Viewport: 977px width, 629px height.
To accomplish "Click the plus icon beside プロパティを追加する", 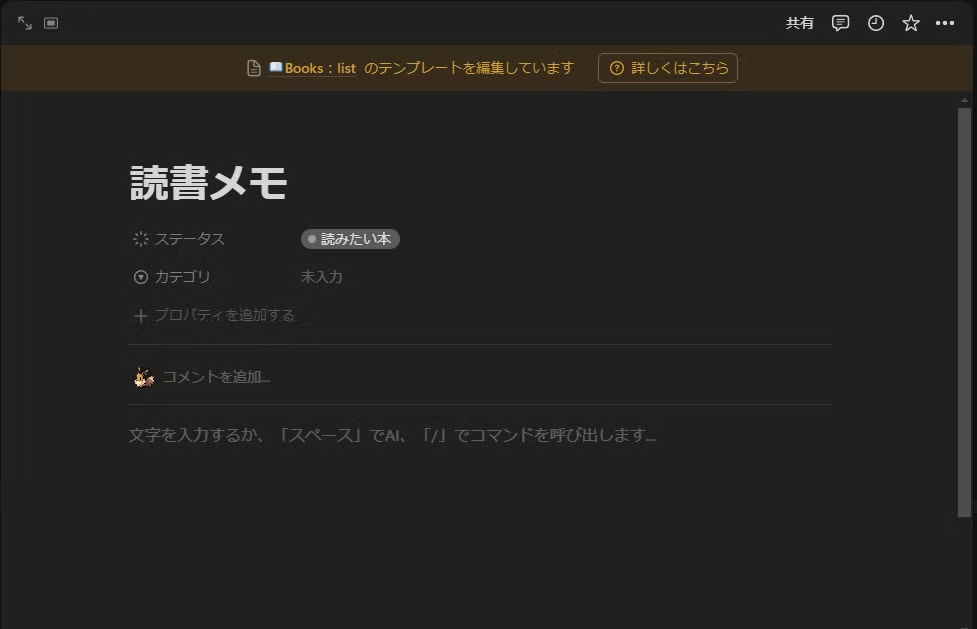I will (x=141, y=316).
